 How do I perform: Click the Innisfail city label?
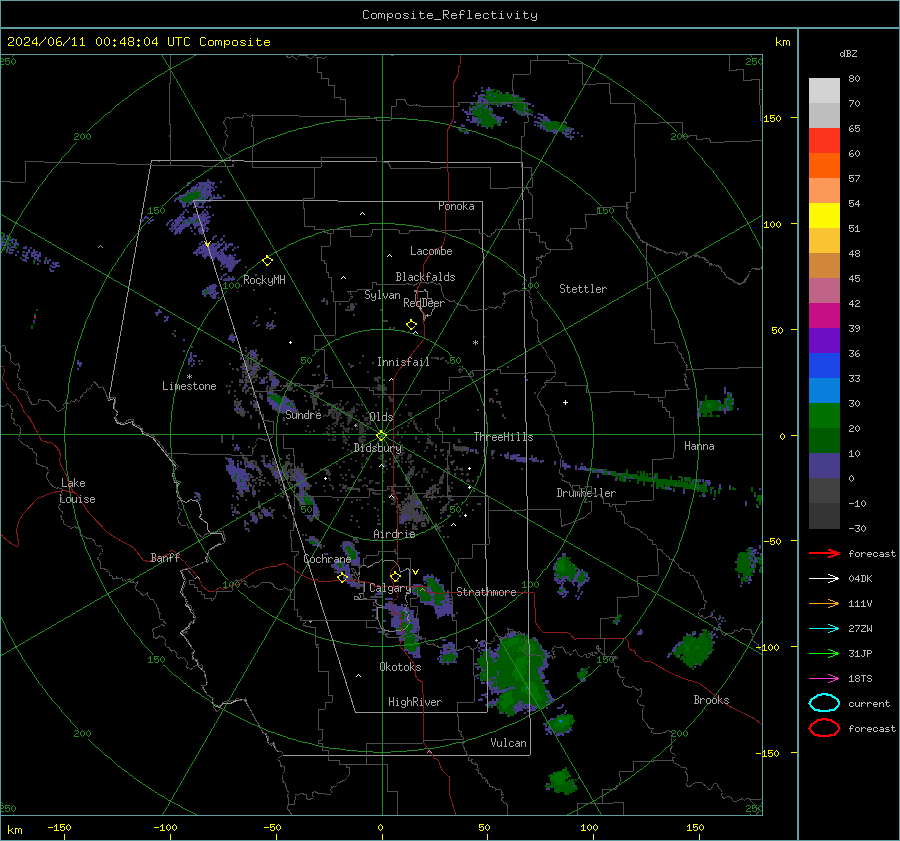pos(403,362)
